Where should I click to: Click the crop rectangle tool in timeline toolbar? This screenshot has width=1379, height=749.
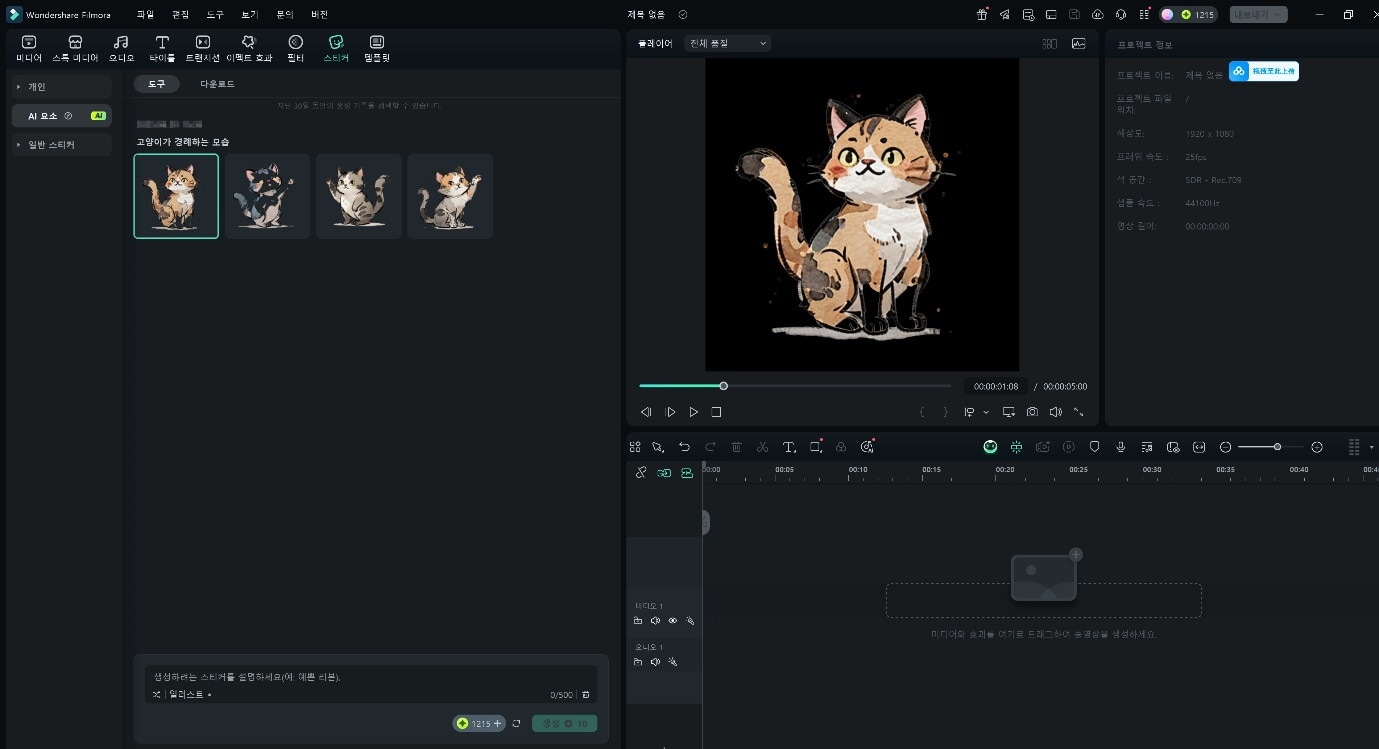[815, 447]
